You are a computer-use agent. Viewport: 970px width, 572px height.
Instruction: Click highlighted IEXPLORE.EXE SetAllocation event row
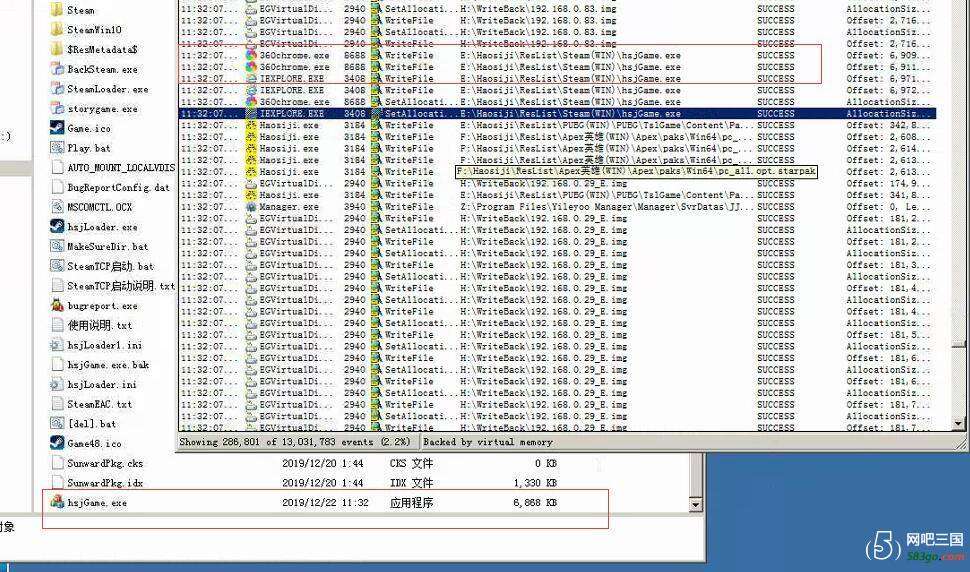[557, 114]
